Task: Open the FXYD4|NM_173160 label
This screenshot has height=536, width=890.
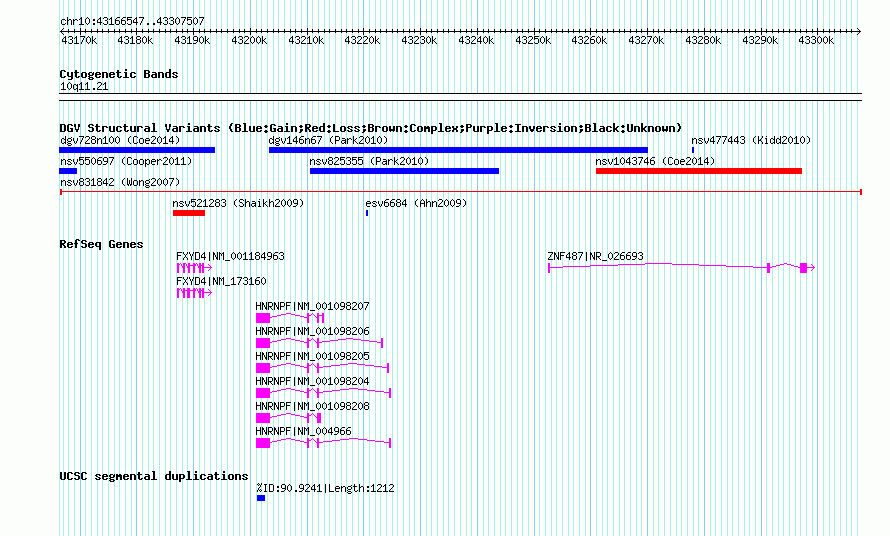Action: pyautogui.click(x=221, y=282)
